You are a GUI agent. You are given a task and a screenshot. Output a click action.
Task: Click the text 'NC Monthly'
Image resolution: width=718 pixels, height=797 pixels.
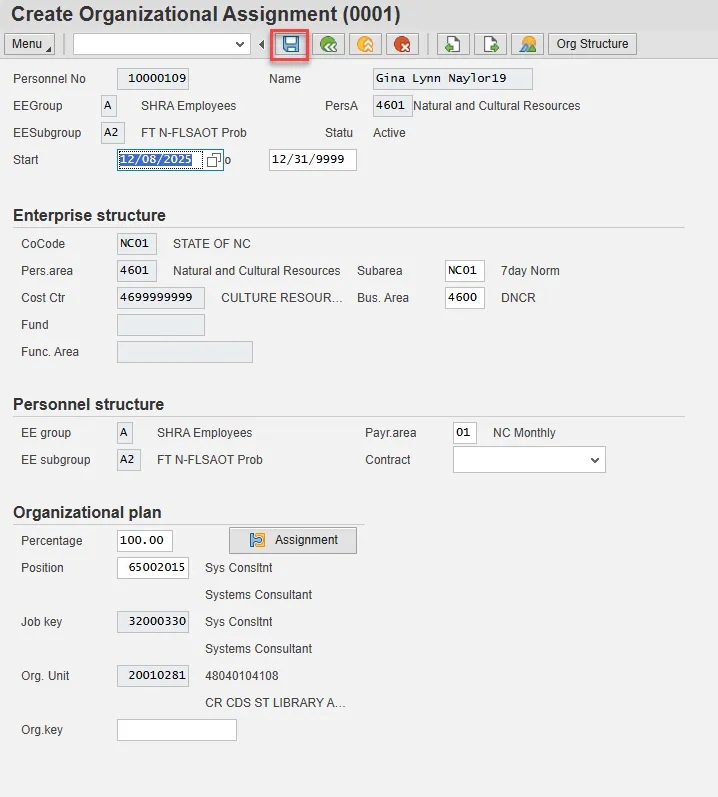point(524,433)
